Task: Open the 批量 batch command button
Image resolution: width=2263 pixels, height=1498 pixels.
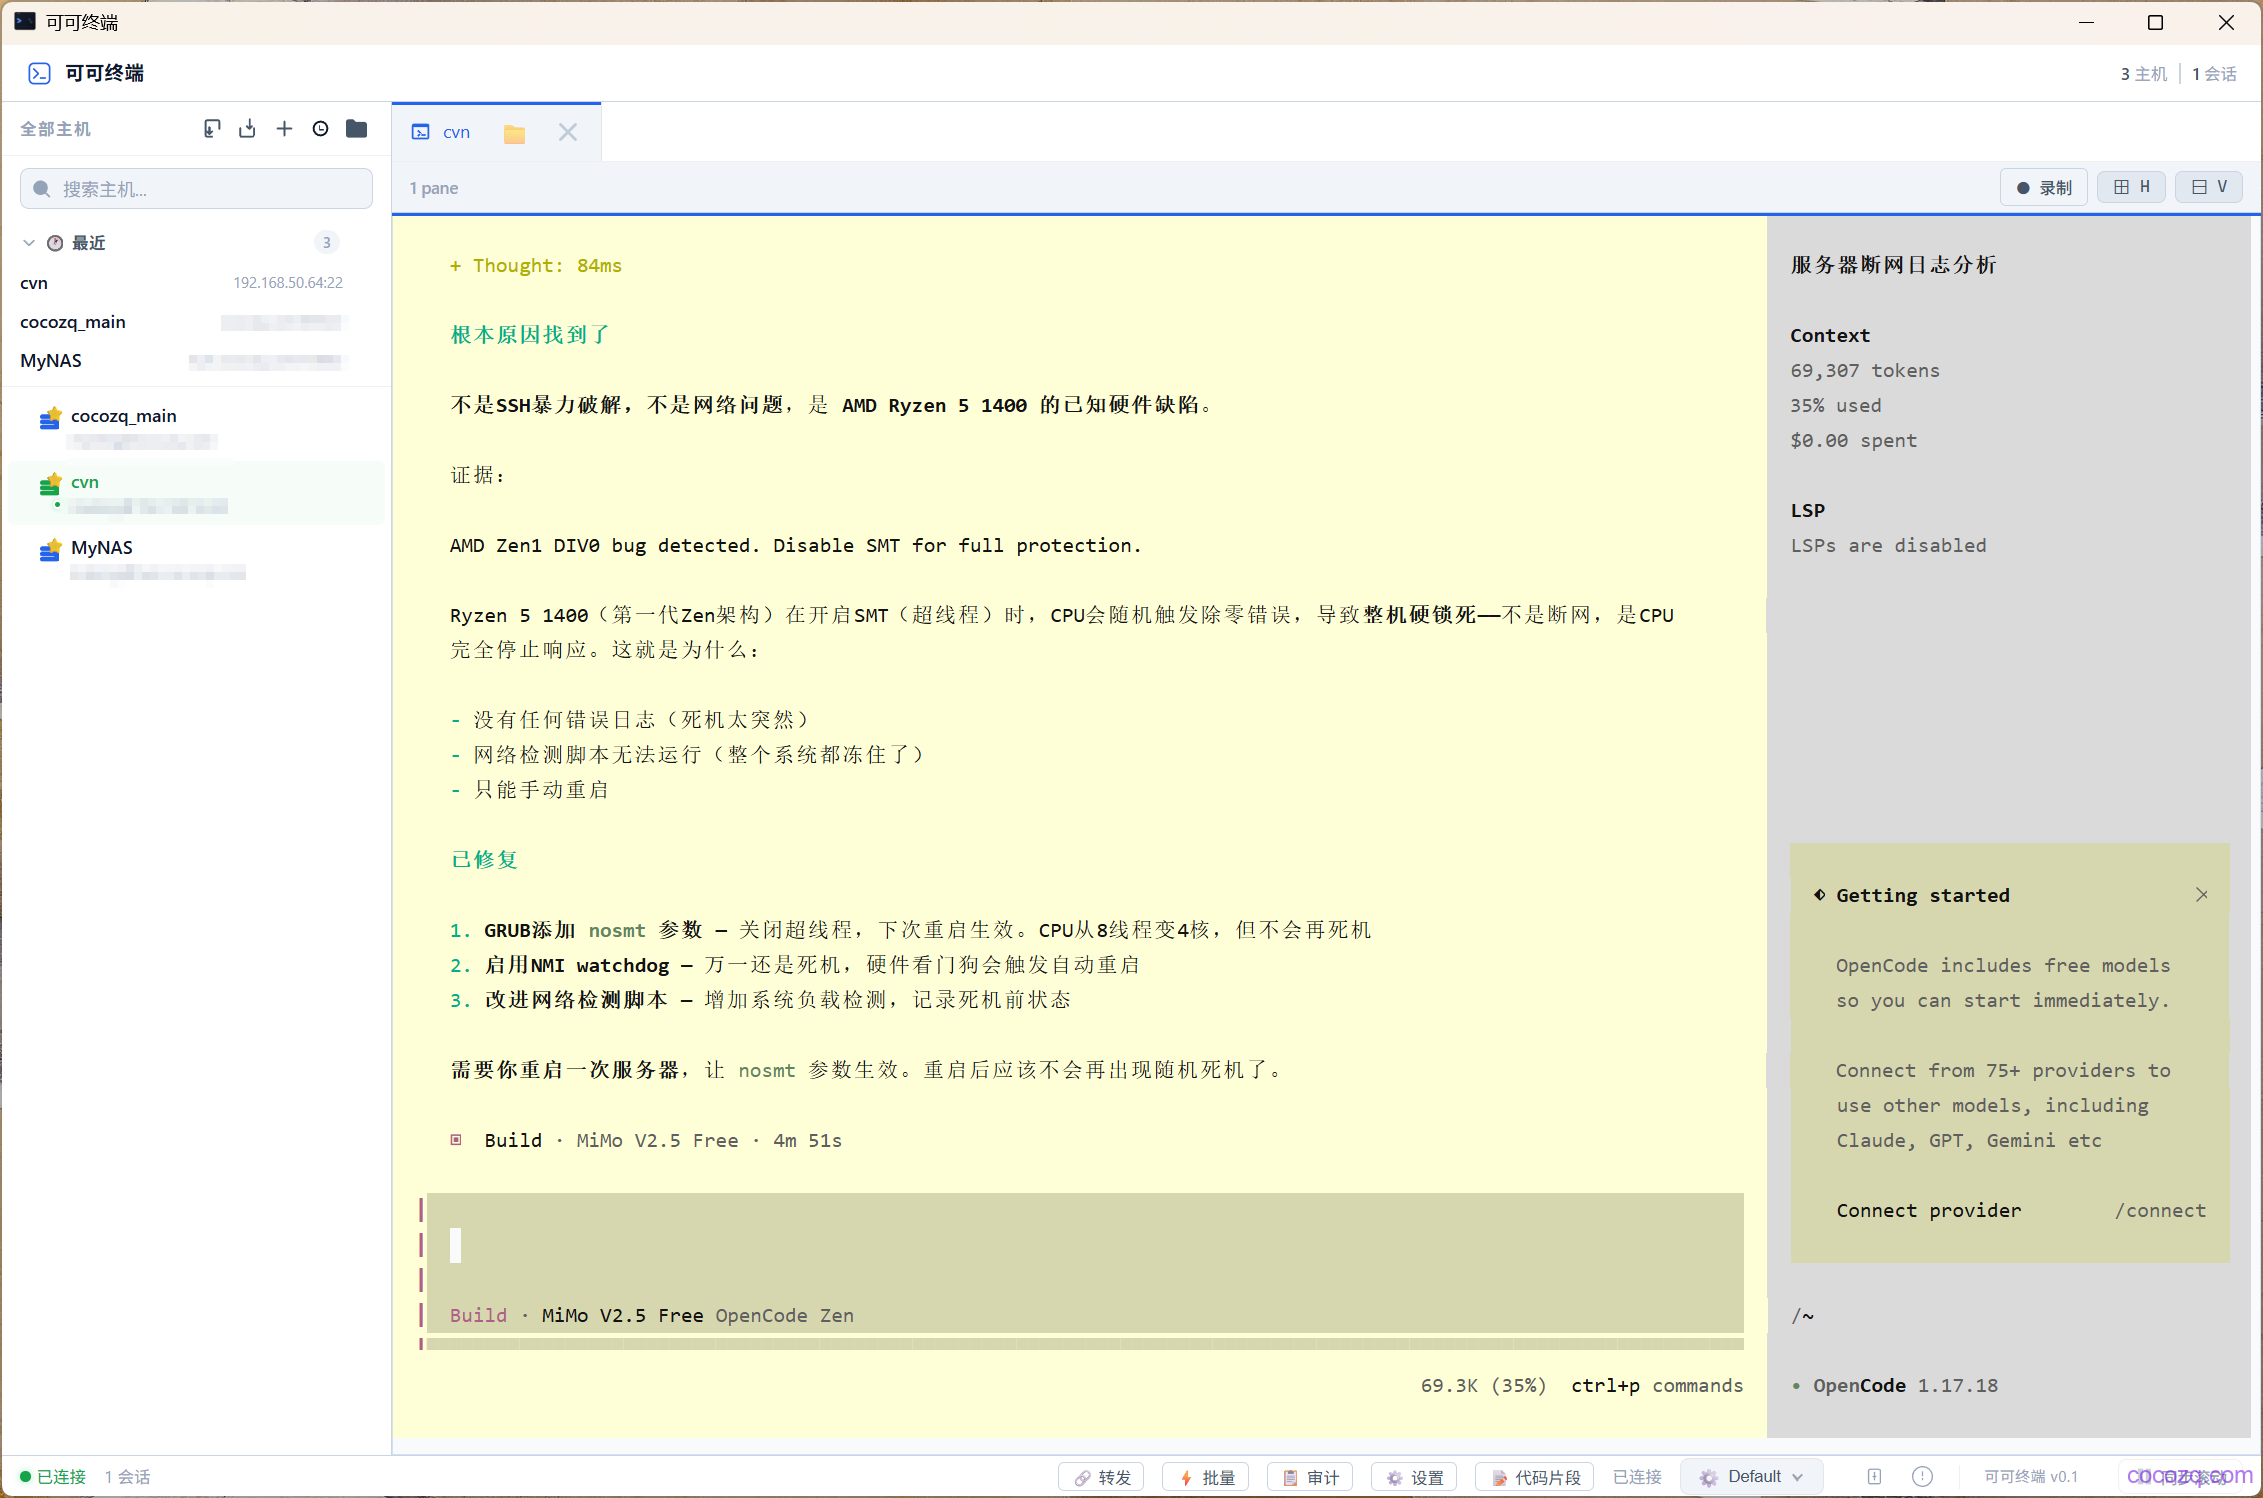Action: (x=1207, y=1477)
